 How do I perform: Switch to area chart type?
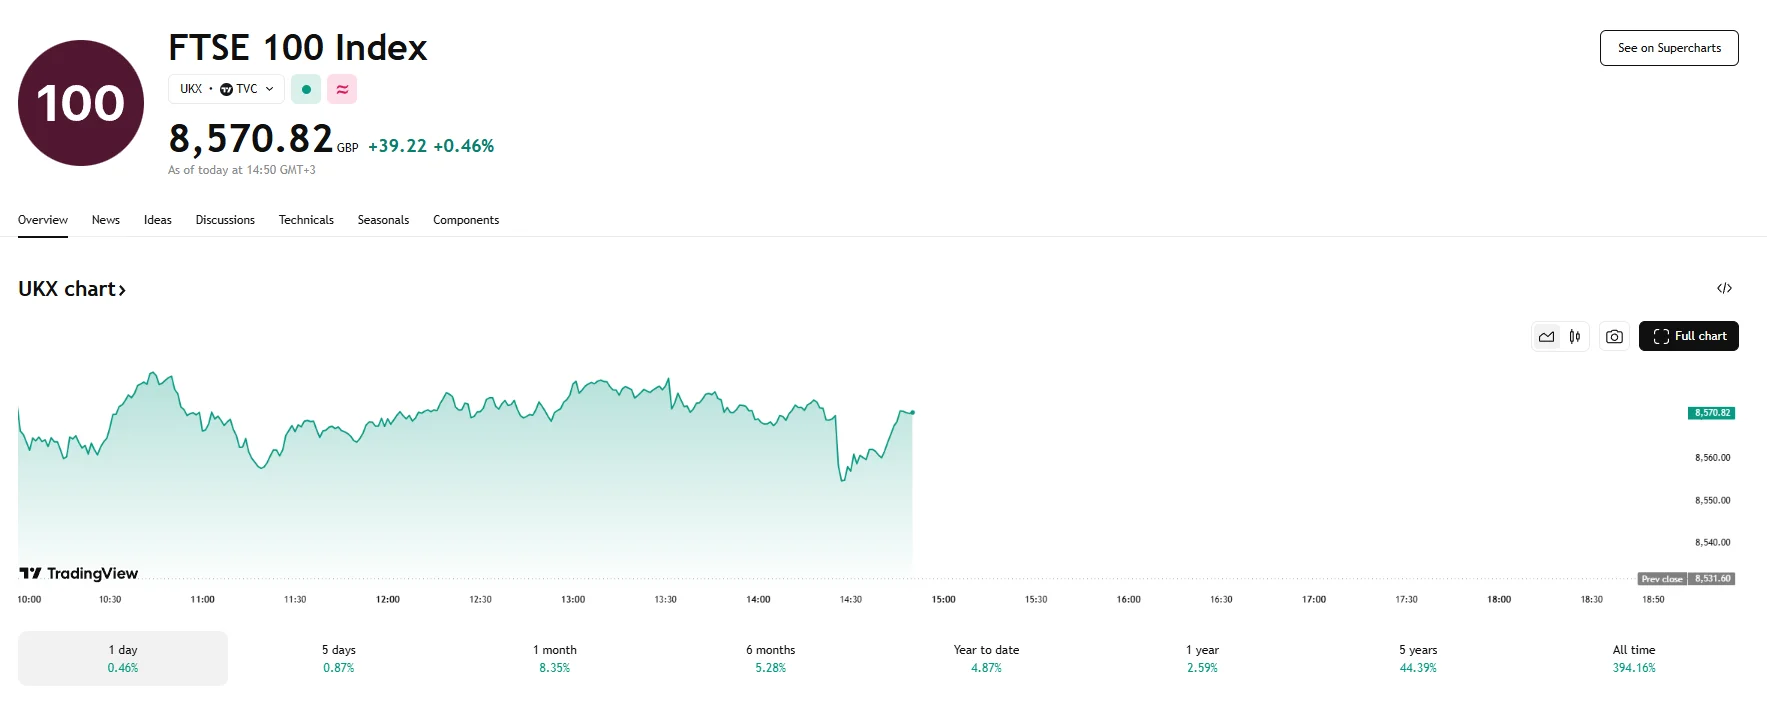pyautogui.click(x=1547, y=337)
